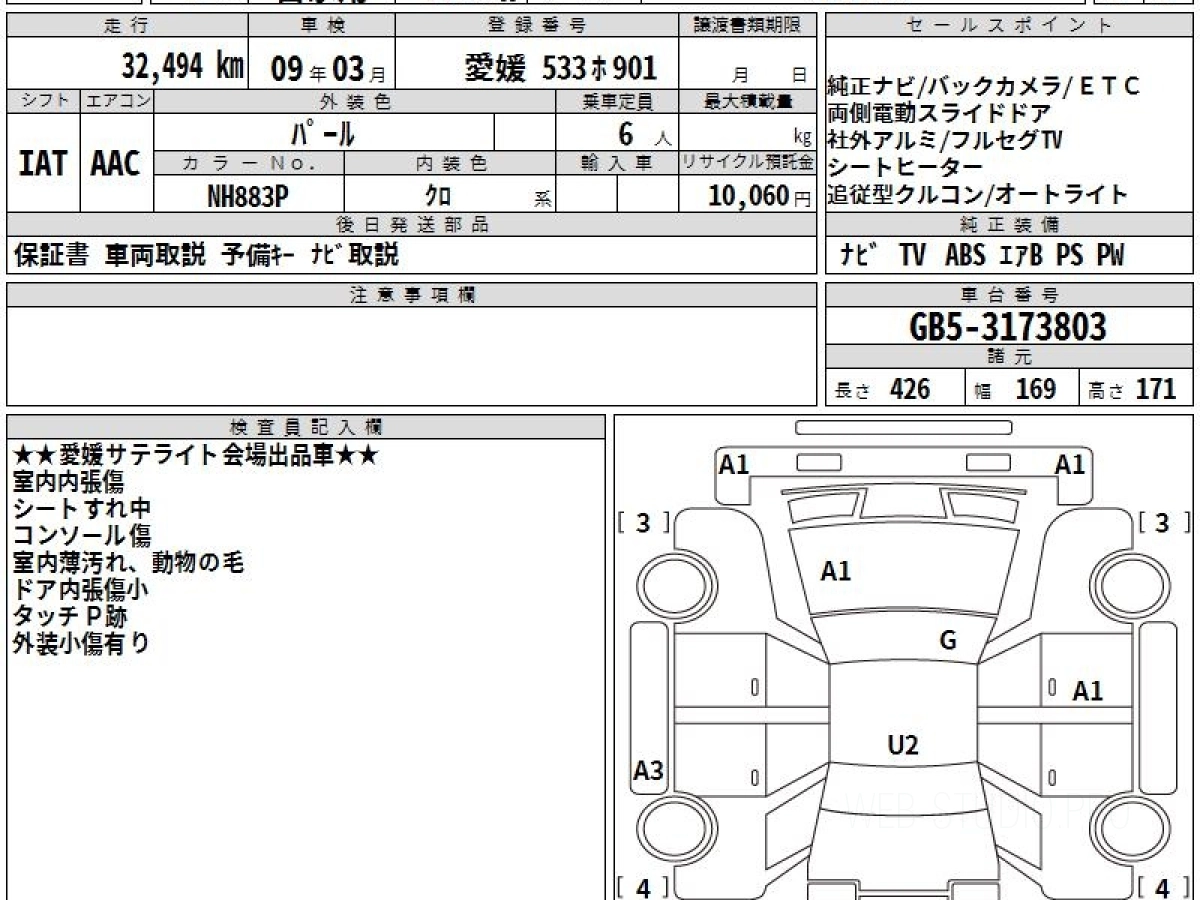The height and width of the screenshot is (900, 1200).
Task: Click the 検査員記入欄 header
Action: (306, 426)
